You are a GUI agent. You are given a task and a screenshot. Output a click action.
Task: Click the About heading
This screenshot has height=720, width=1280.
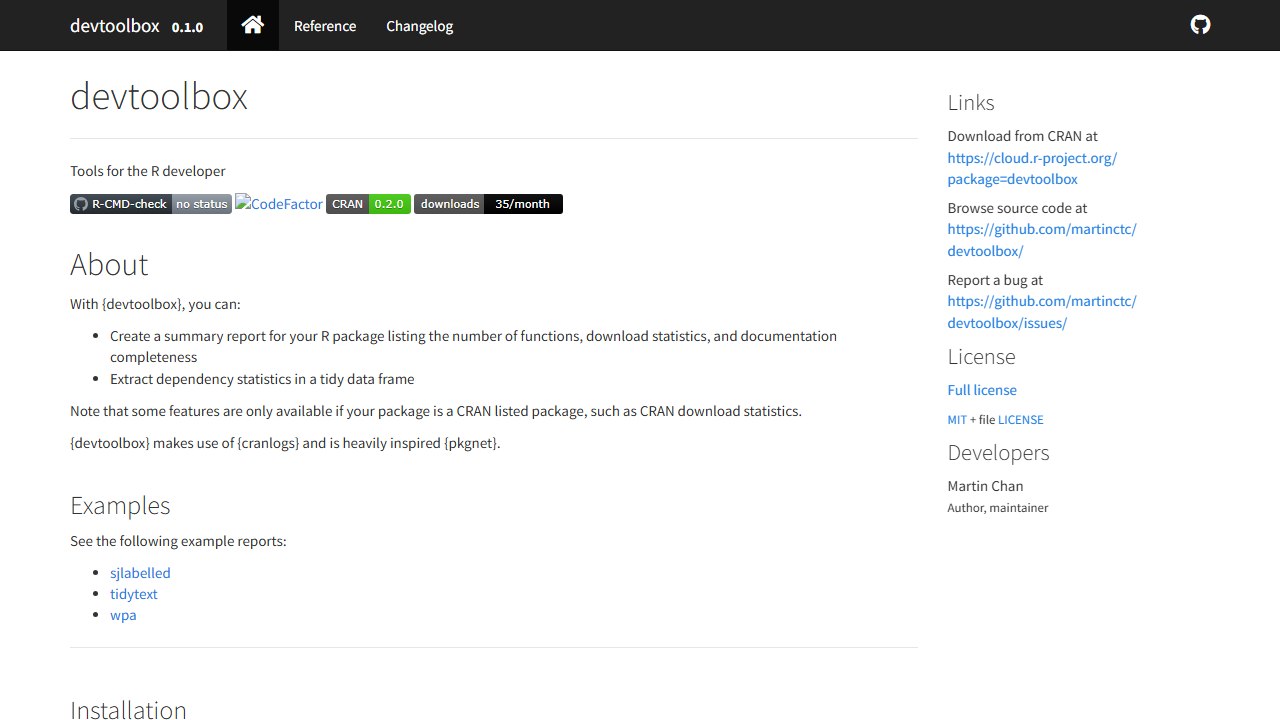(109, 265)
